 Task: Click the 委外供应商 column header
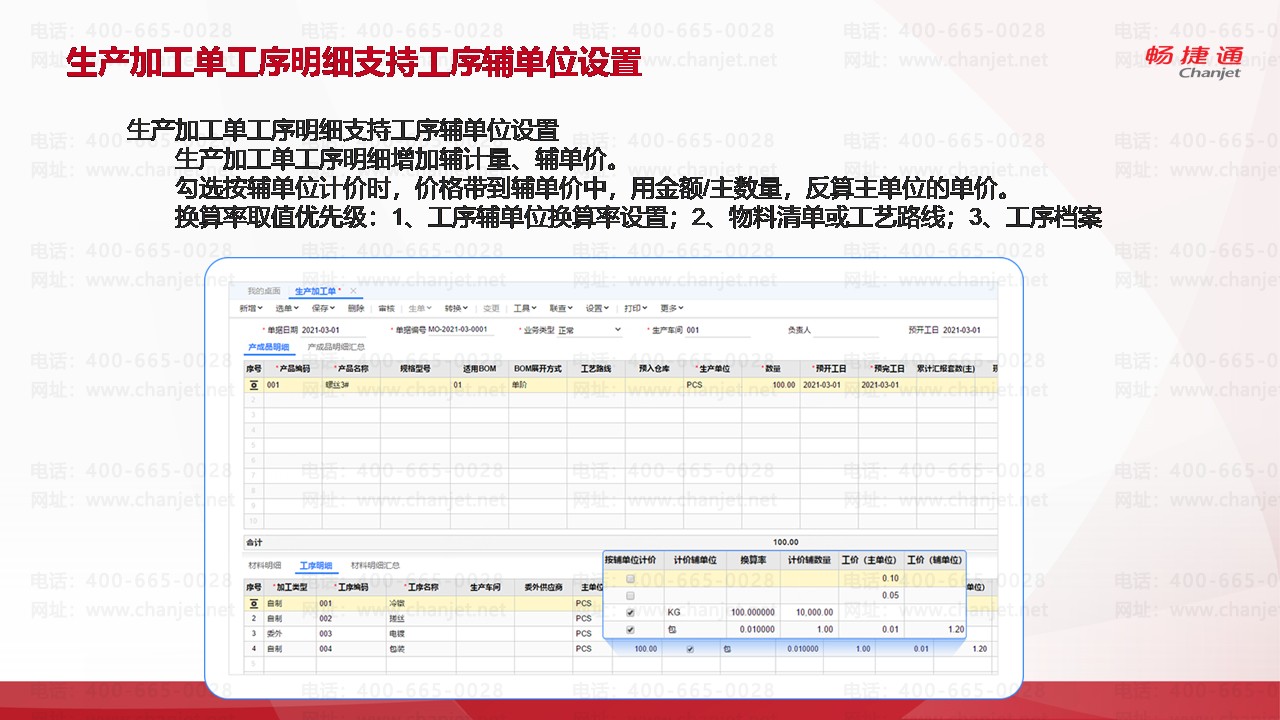click(544, 587)
